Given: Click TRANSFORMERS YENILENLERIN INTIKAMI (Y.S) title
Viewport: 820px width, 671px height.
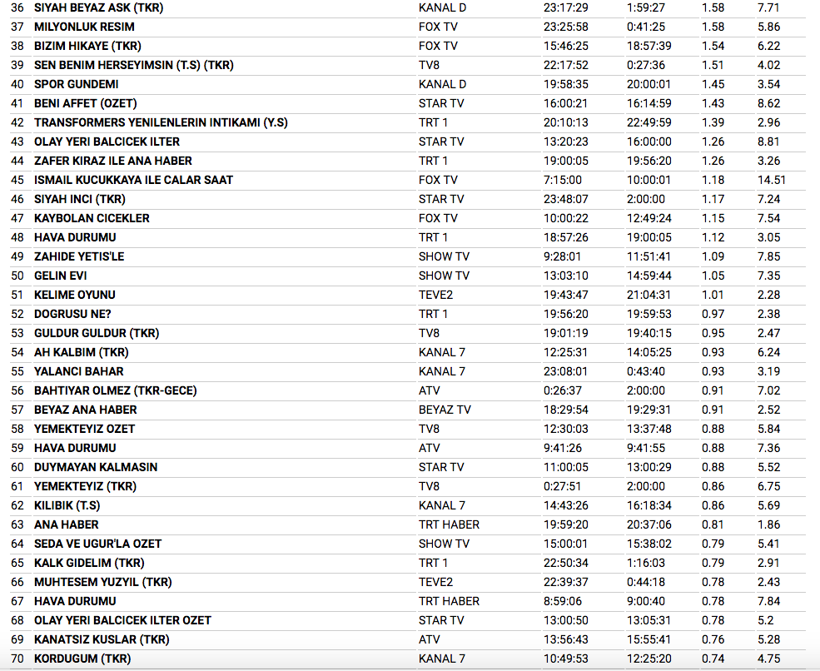Looking at the screenshot, I should pos(161,122).
